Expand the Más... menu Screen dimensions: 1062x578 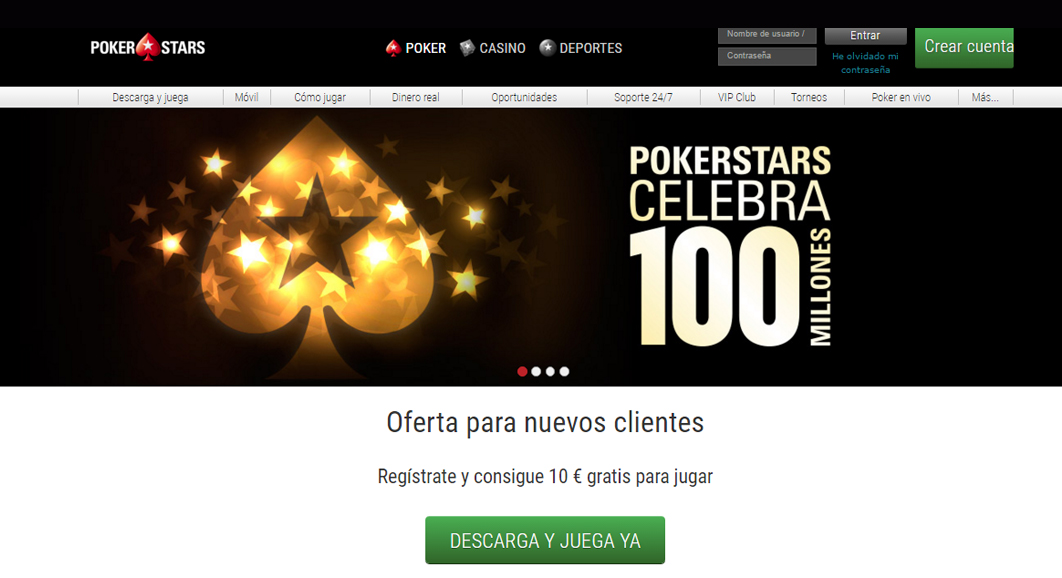[985, 98]
